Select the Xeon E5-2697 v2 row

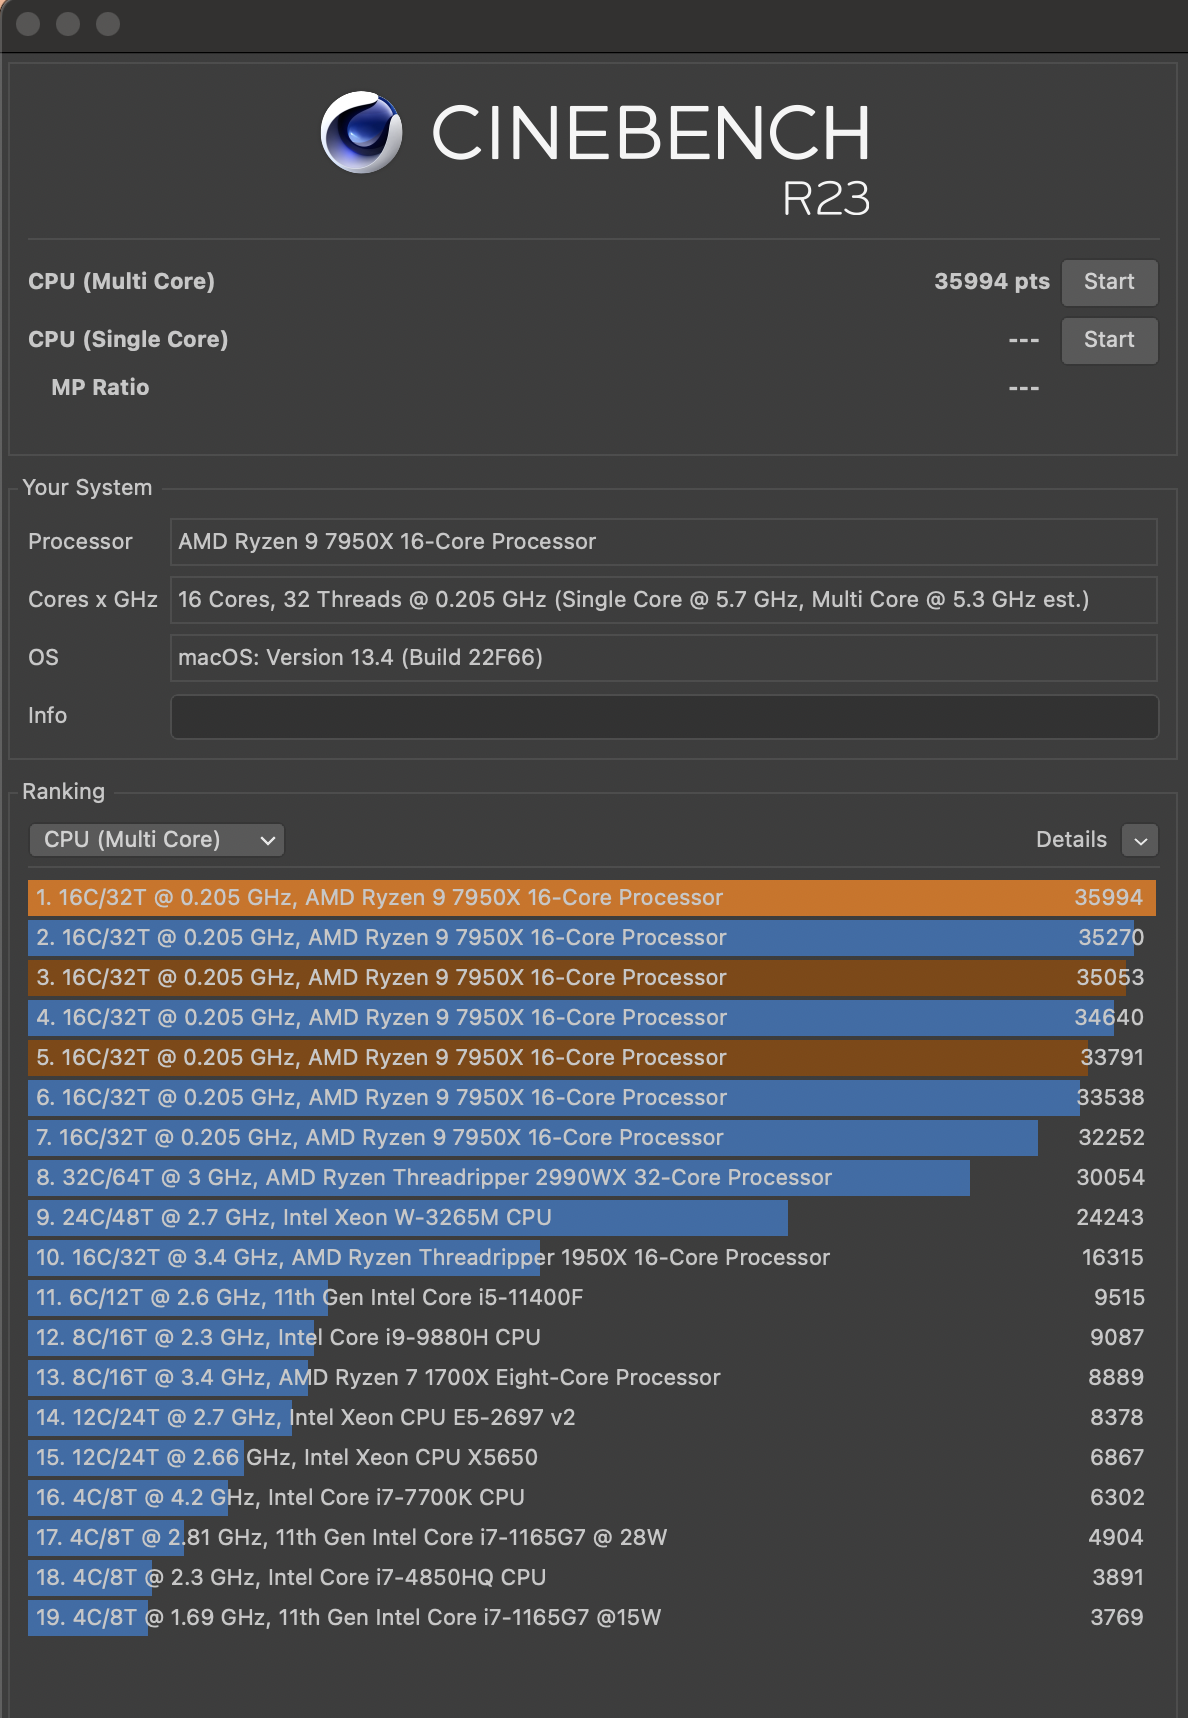pyautogui.click(x=592, y=1418)
